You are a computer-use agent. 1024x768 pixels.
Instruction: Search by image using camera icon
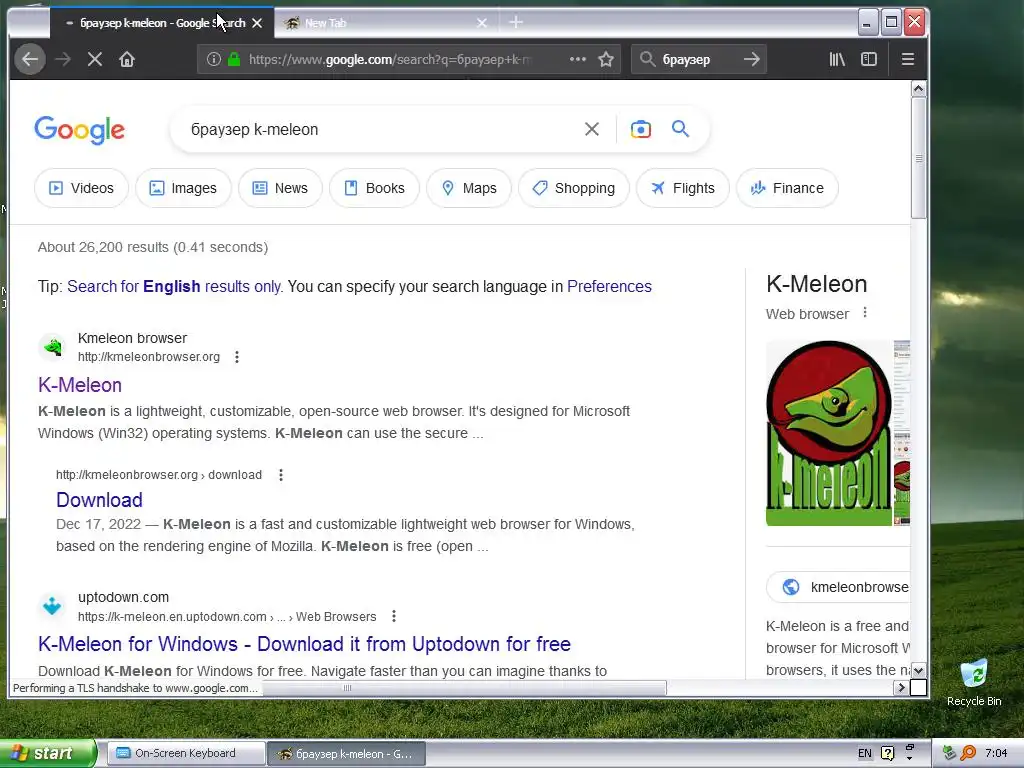(x=641, y=129)
